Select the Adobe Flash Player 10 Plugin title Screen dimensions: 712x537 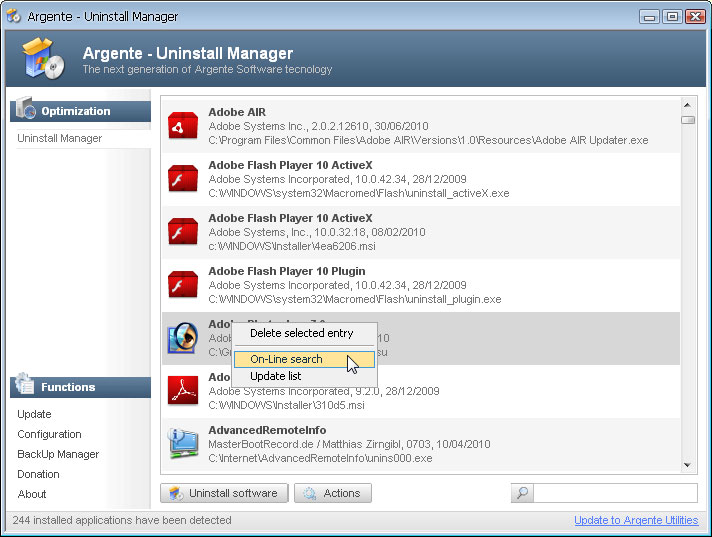point(287,271)
